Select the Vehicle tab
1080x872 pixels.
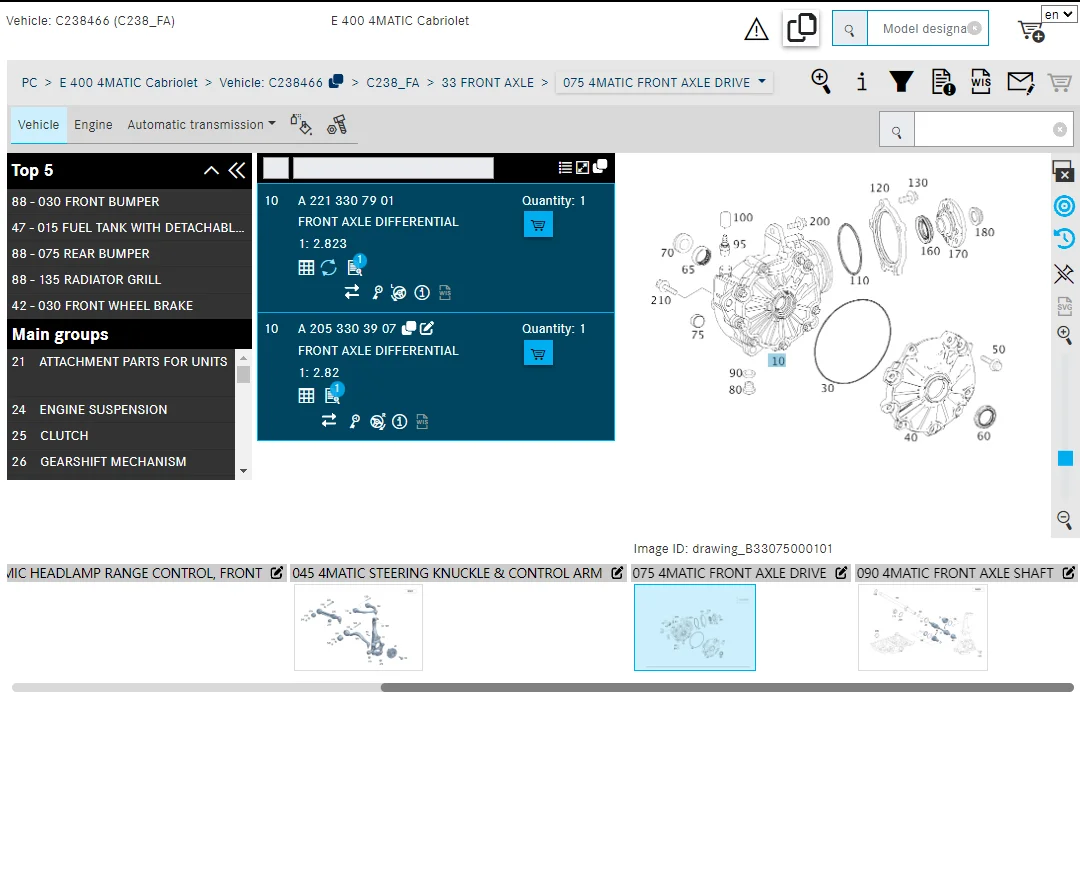(x=39, y=125)
